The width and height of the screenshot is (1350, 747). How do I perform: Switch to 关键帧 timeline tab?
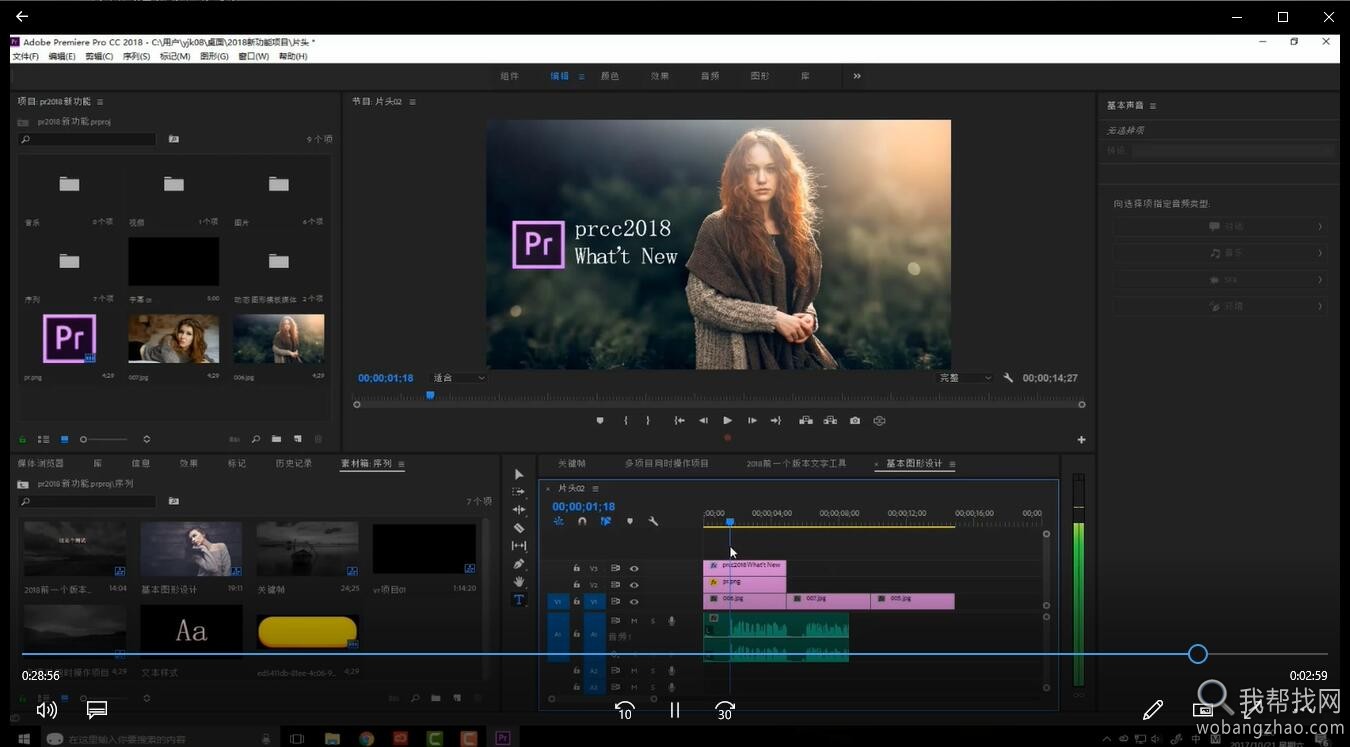[x=571, y=464]
